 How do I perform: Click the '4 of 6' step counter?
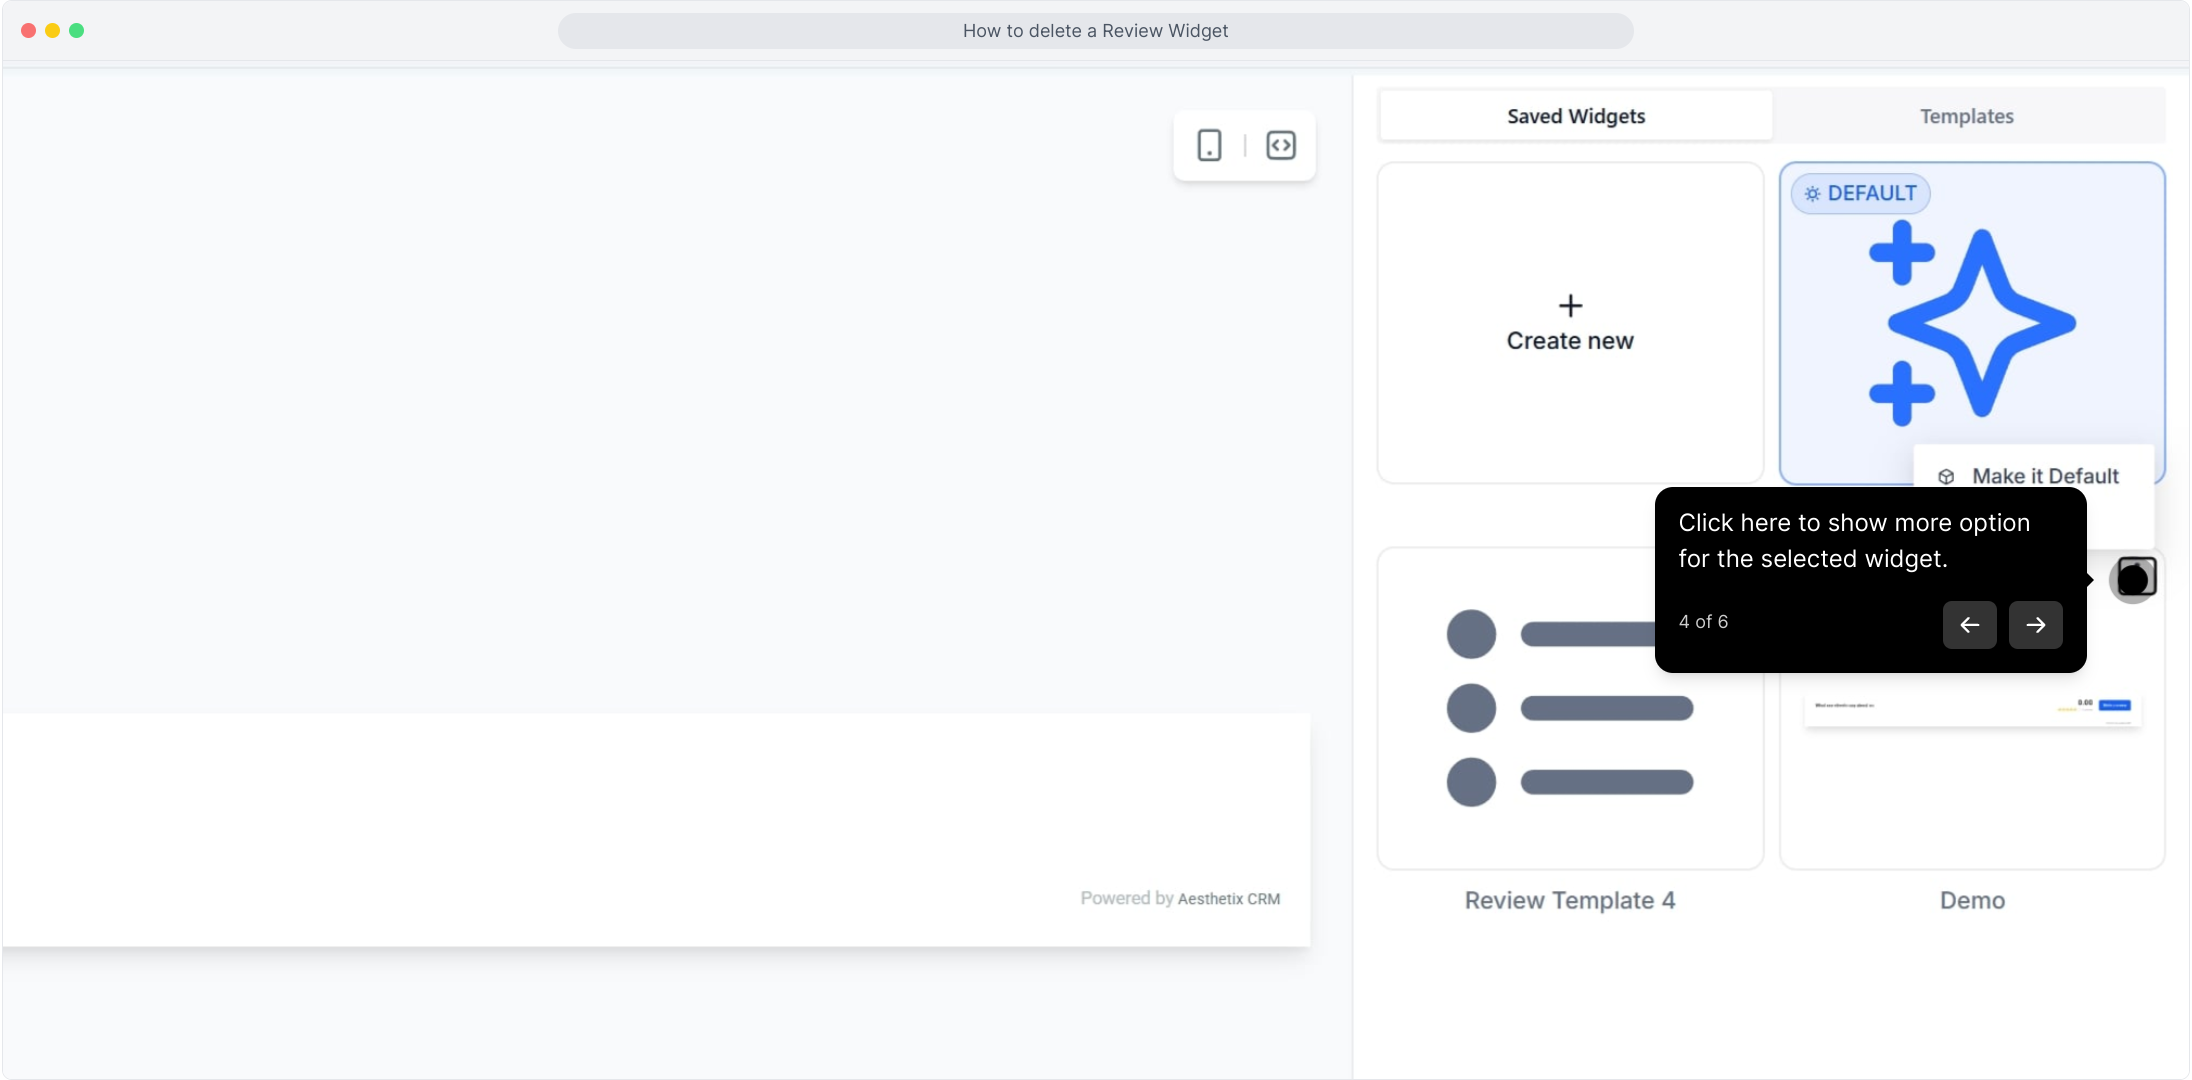(1703, 622)
